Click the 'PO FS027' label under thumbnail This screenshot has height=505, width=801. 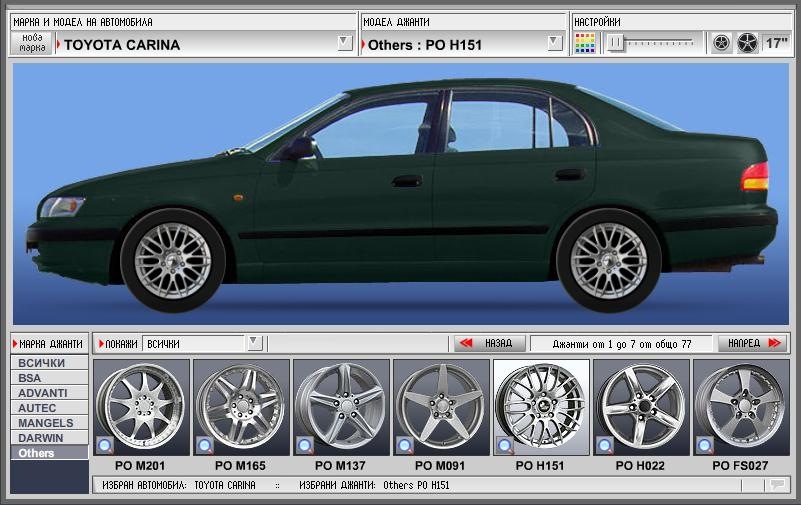point(740,466)
